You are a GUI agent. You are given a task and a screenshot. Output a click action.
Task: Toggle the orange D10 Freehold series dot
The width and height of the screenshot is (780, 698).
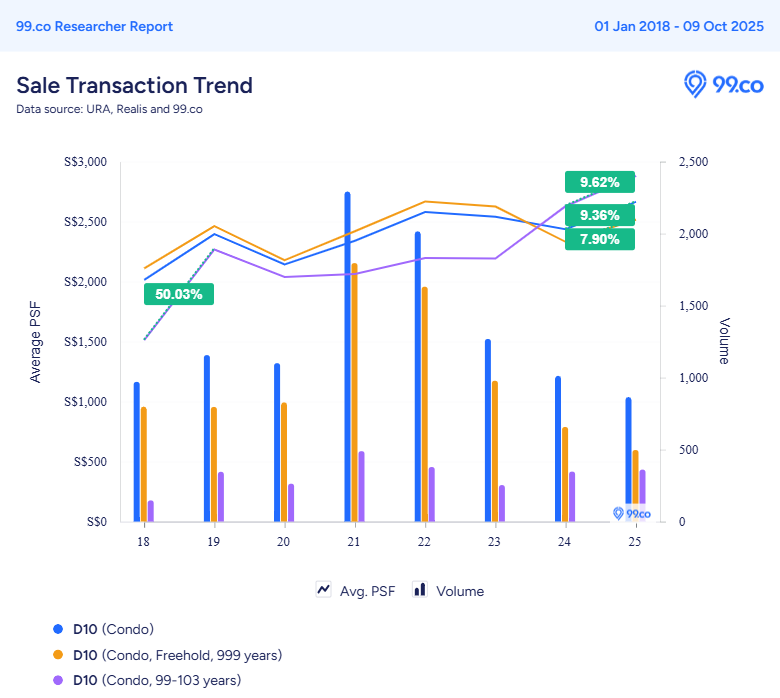tap(57, 655)
